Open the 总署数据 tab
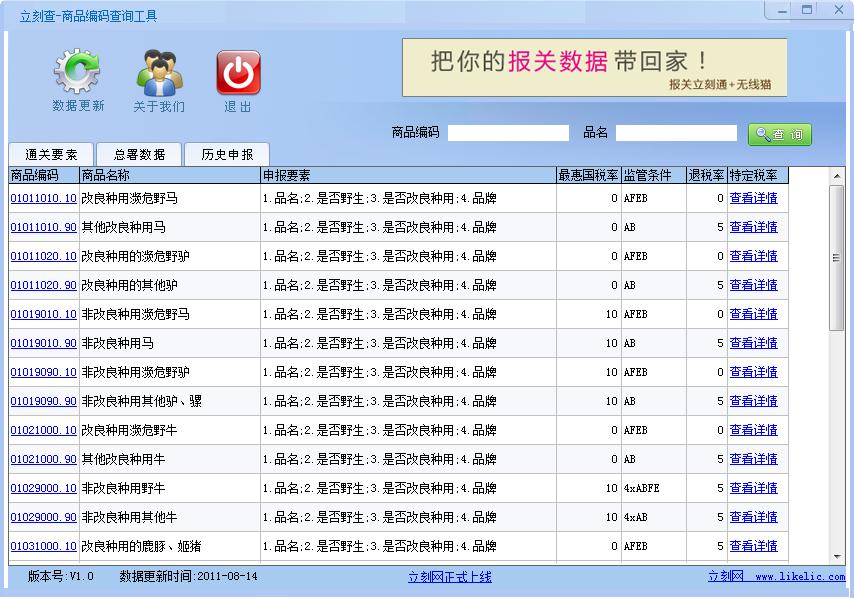Viewport: 854px width, 598px height. (x=139, y=154)
